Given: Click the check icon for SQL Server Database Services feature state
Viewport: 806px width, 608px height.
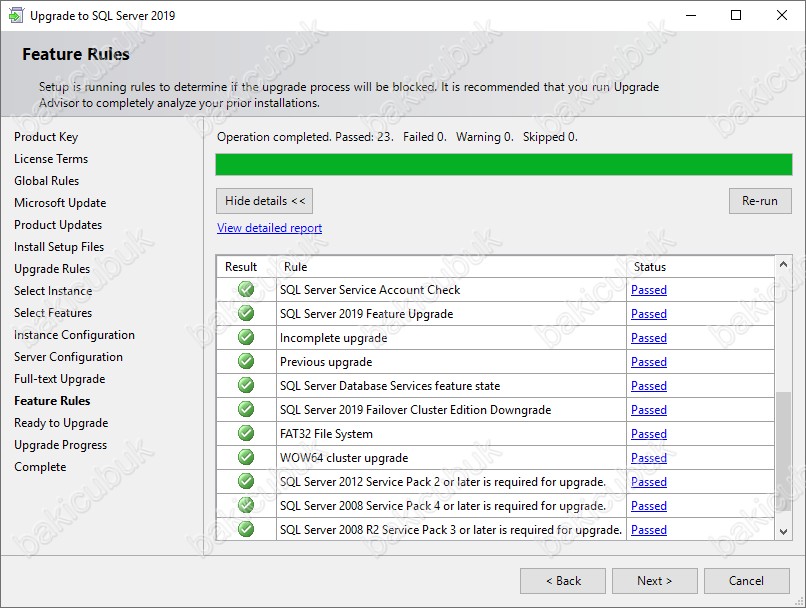Looking at the screenshot, I should pyautogui.click(x=246, y=385).
